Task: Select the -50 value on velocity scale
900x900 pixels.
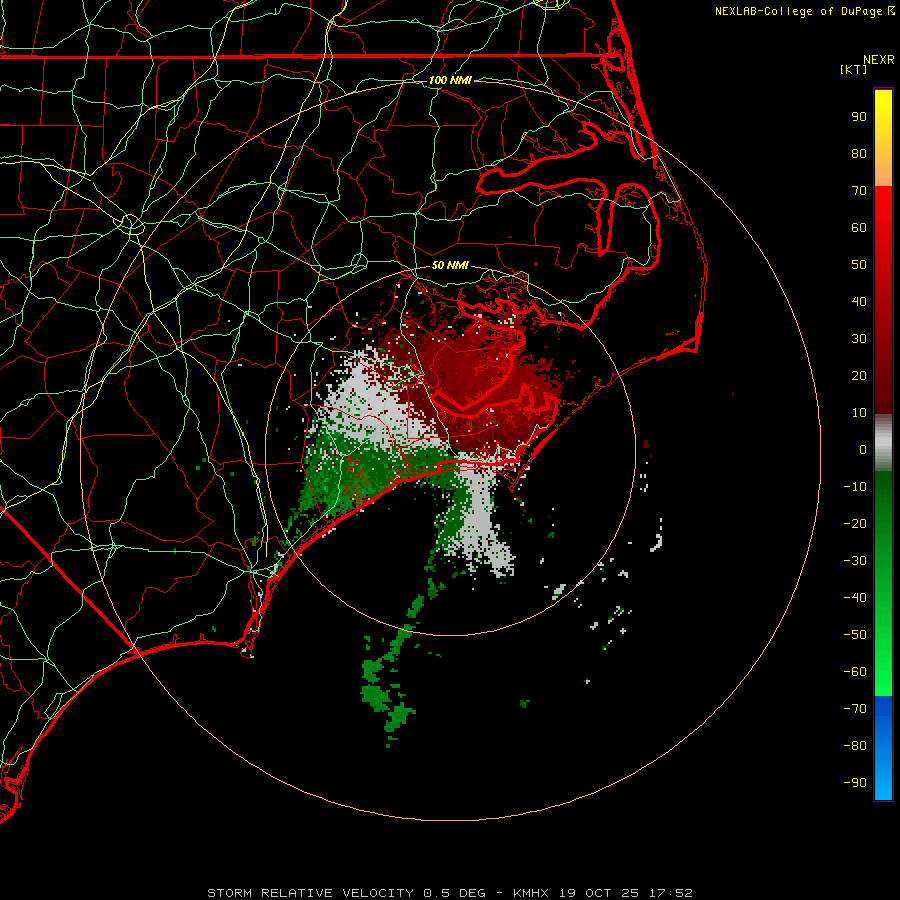Action: (x=855, y=635)
